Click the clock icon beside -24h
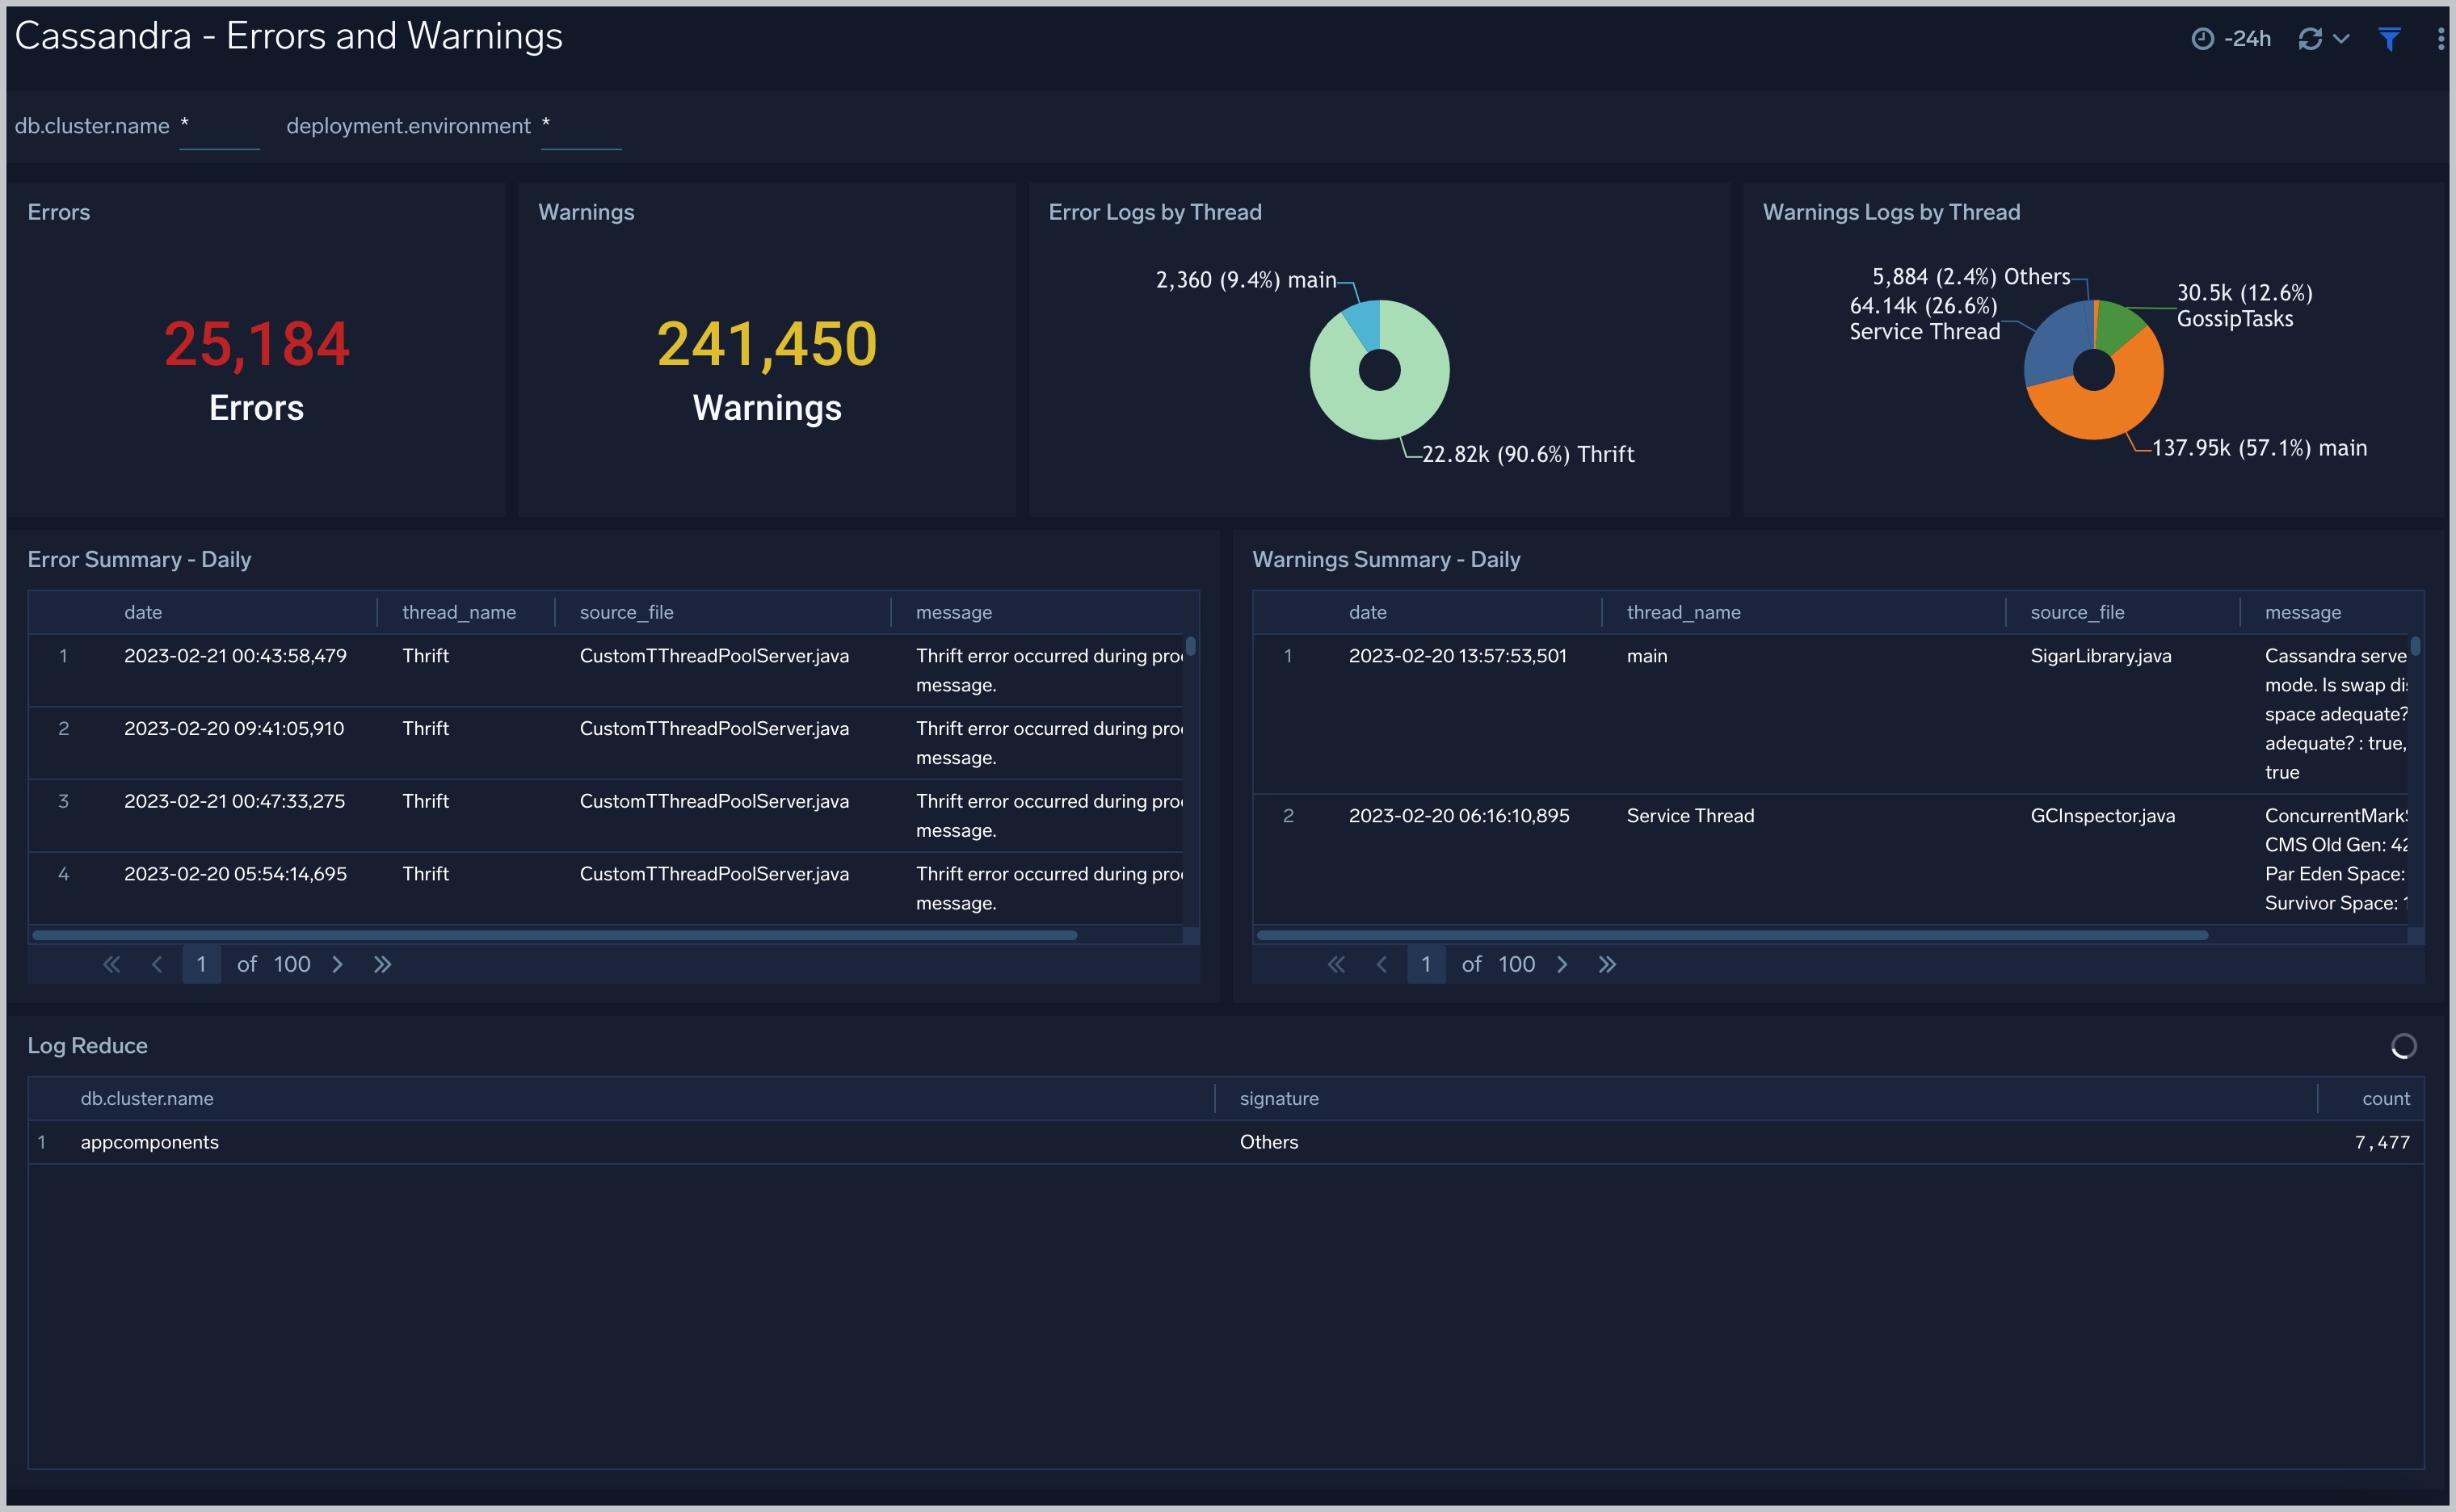 coord(2202,39)
